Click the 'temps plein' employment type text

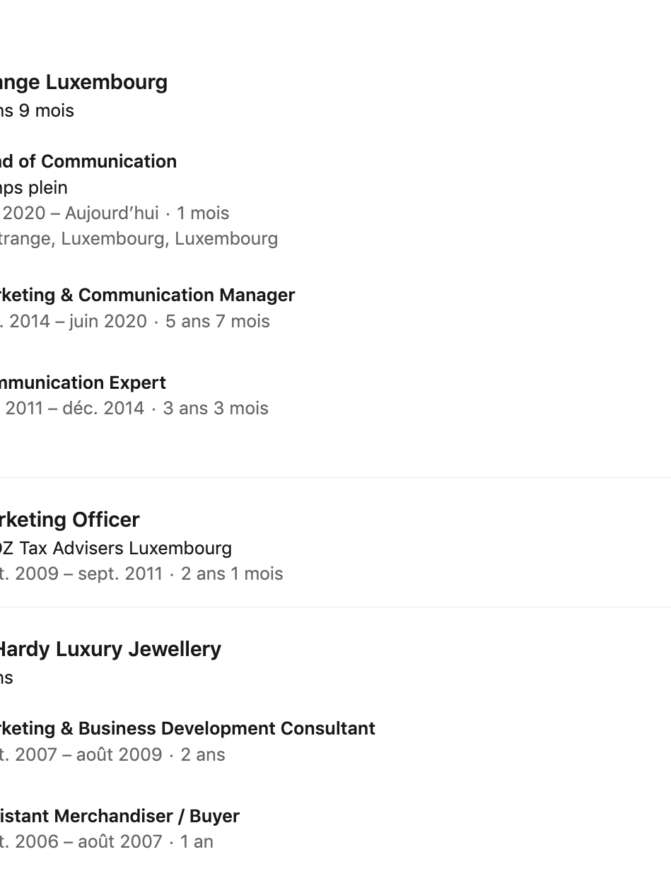point(34,187)
